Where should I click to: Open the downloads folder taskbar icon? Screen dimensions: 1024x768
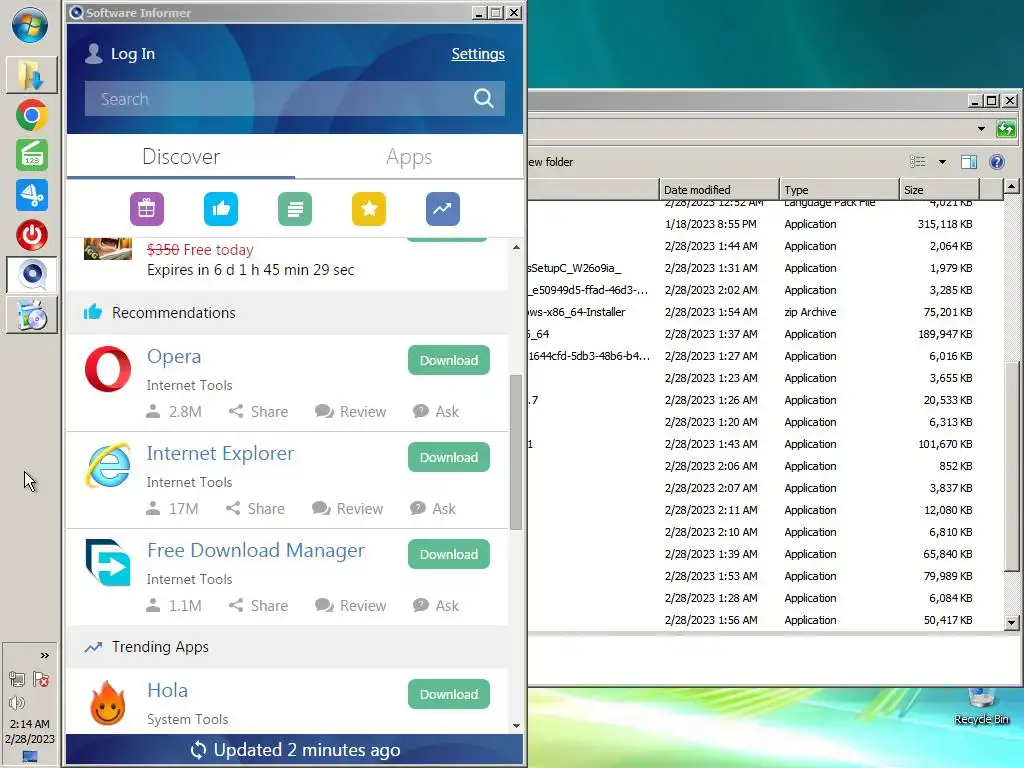pos(31,75)
